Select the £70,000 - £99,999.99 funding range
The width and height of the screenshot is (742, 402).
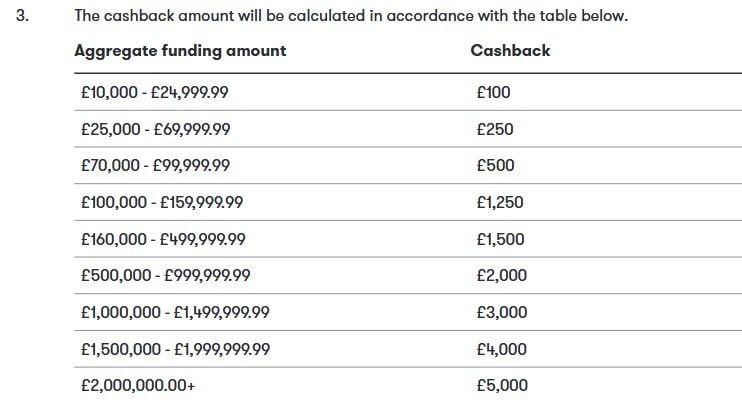[156, 166]
